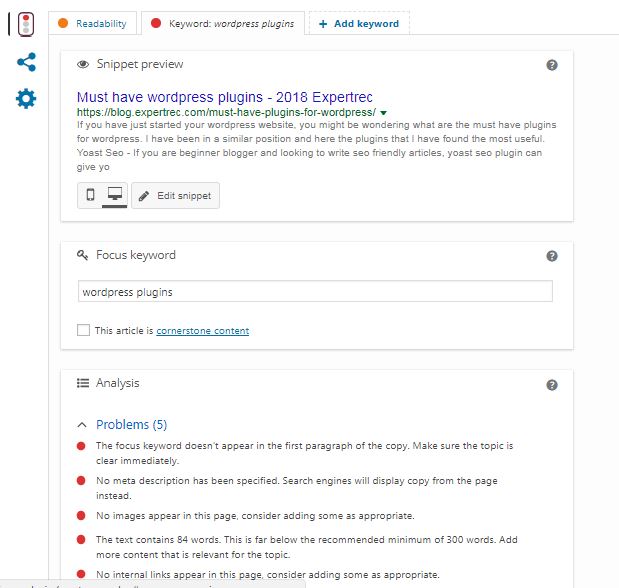This screenshot has height=588, width=619.
Task: Click the Snippet preview heading
Action: click(140, 64)
